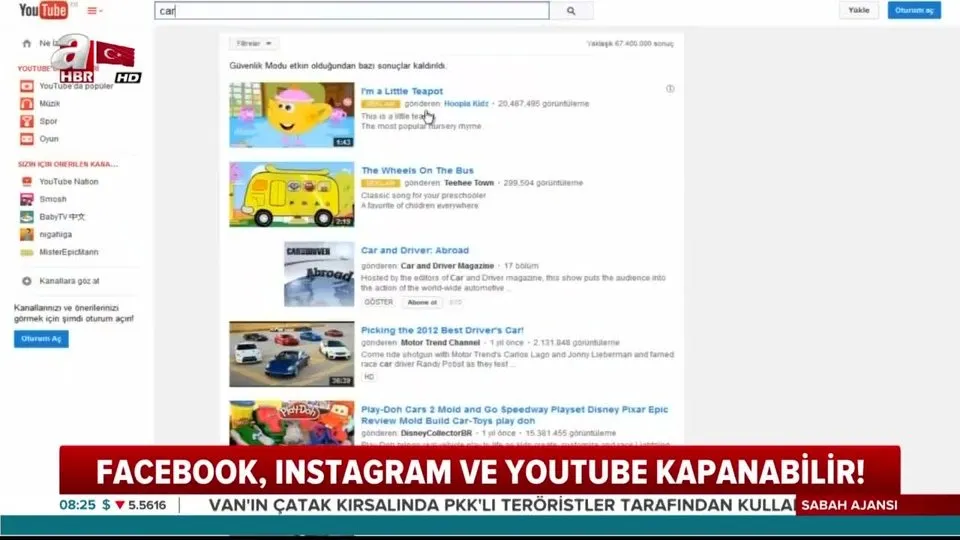This screenshot has height=540, width=960.
Task: Click the Teehee Town channel link
Action: (468, 183)
